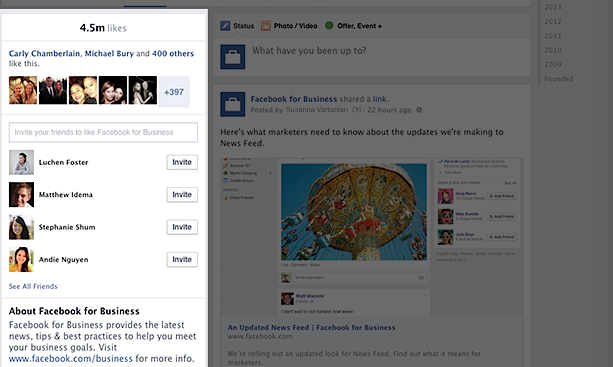This screenshot has width=613, height=367.
Task: Invite Stephanie Shum to like page
Action: tap(182, 227)
